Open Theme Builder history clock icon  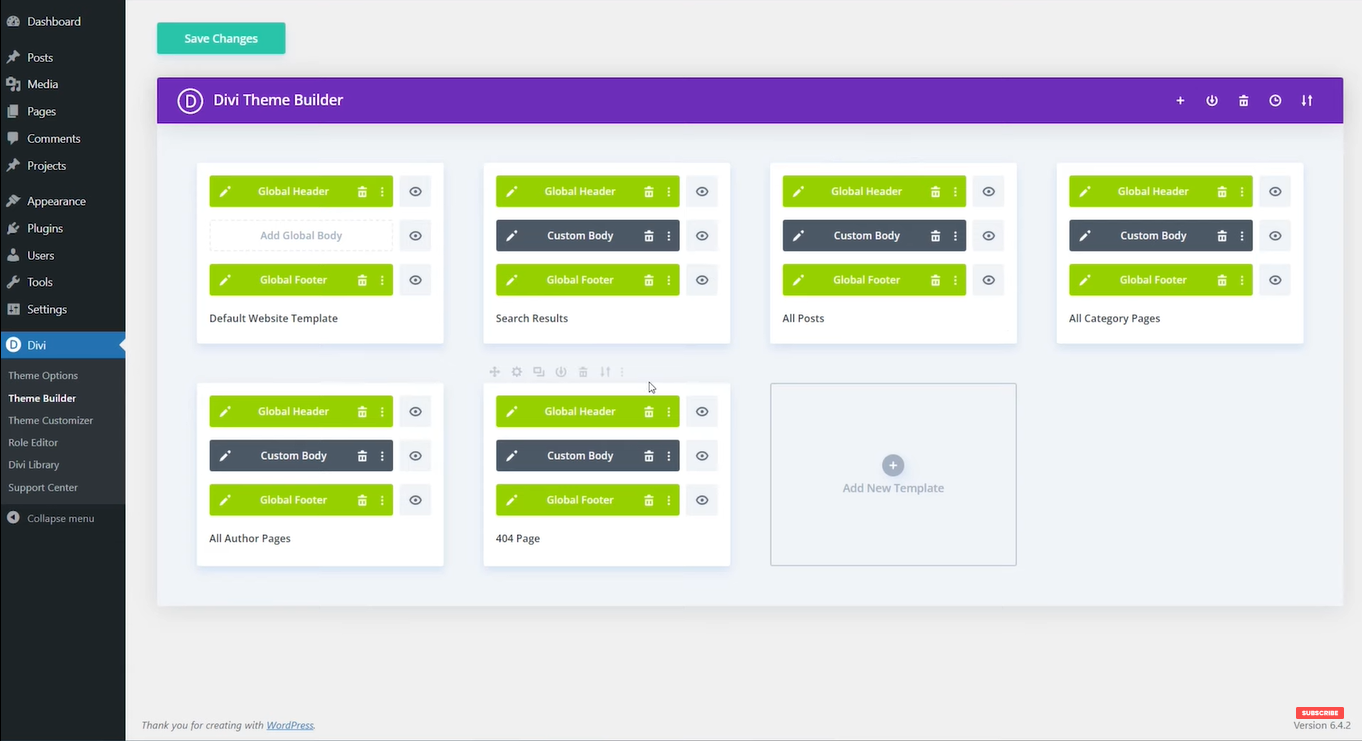1275,101
